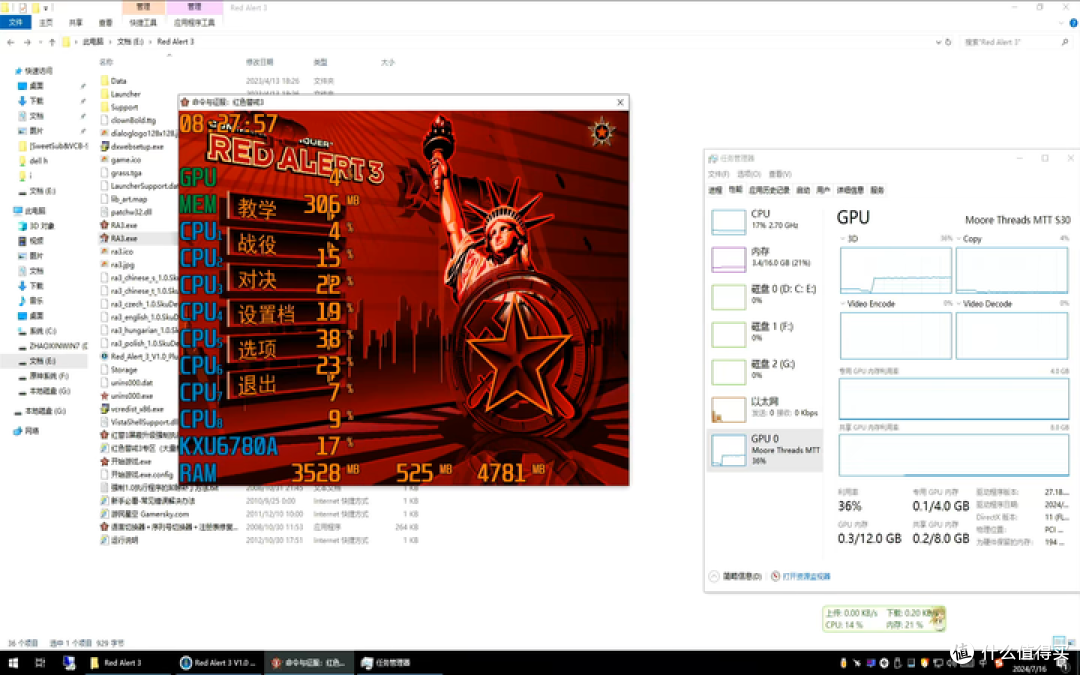Image resolution: width=1080 pixels, height=675 pixels.
Task: Click 战役 in the game launcher menu
Action: [x=258, y=244]
